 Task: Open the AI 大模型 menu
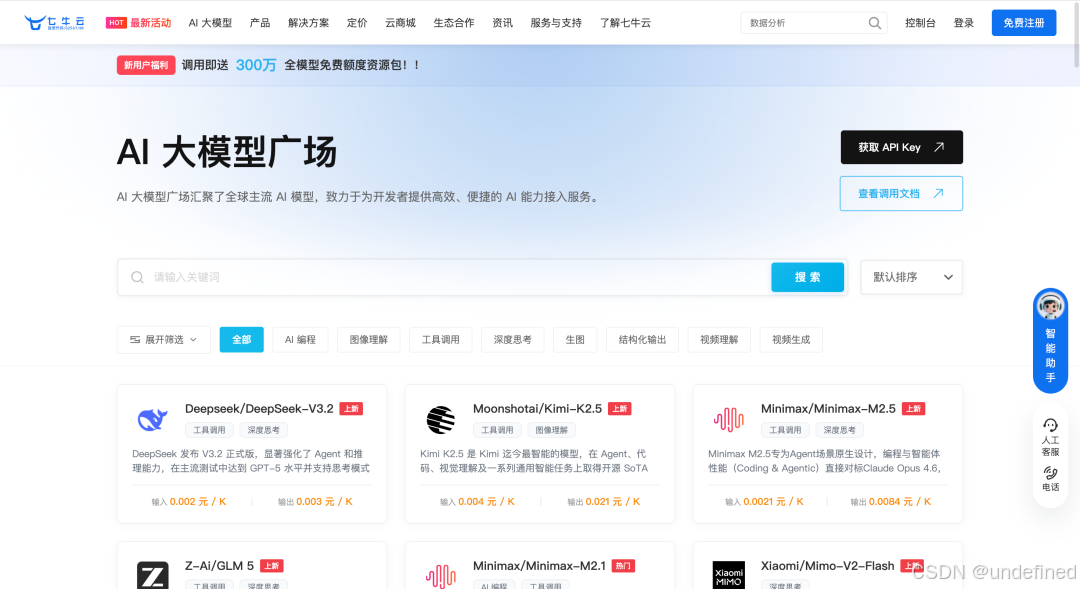210,23
